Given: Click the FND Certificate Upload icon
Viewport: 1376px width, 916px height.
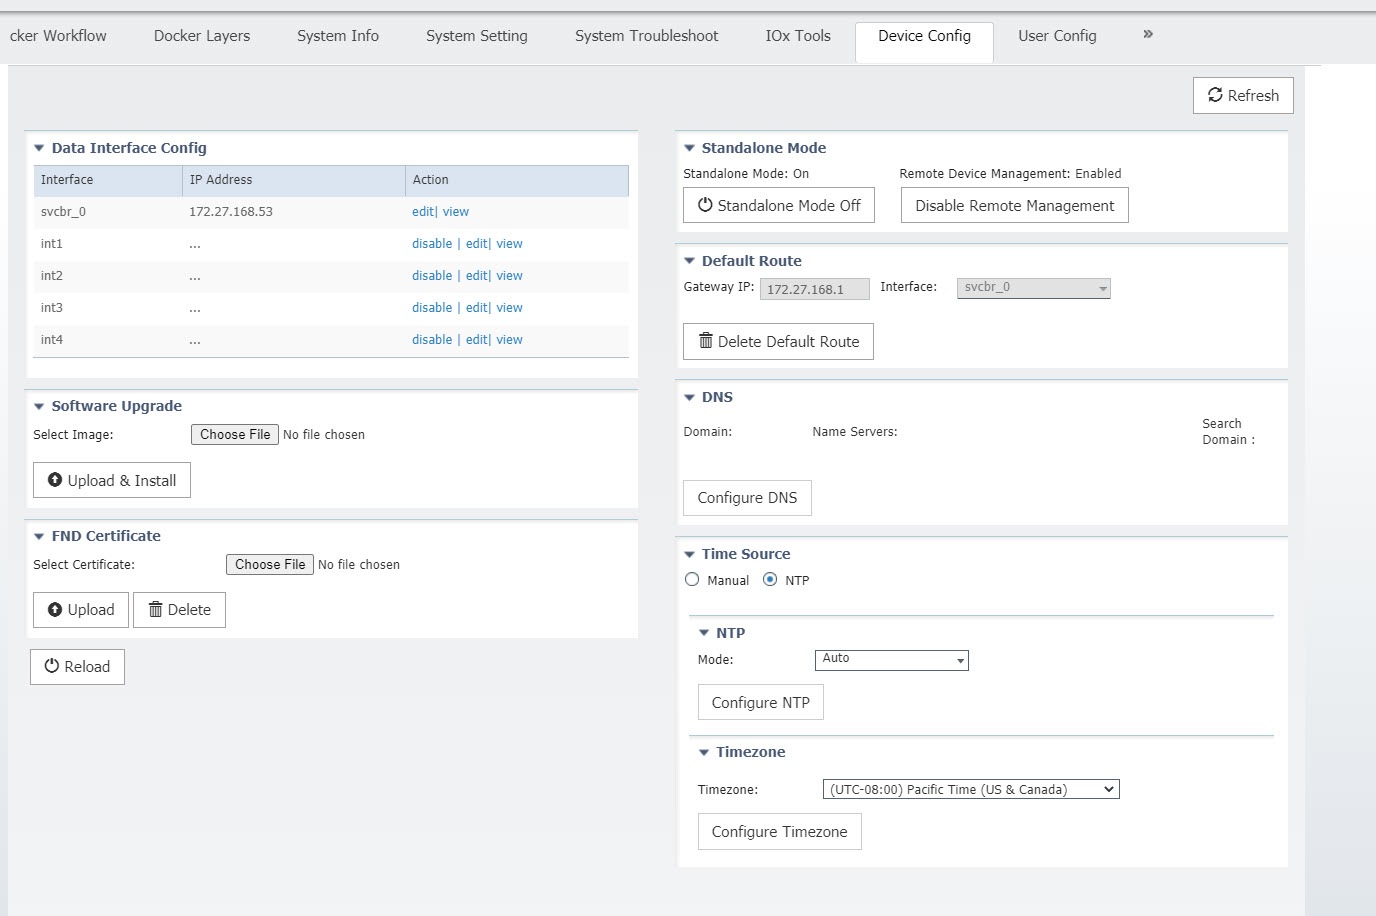Looking at the screenshot, I should (55, 609).
